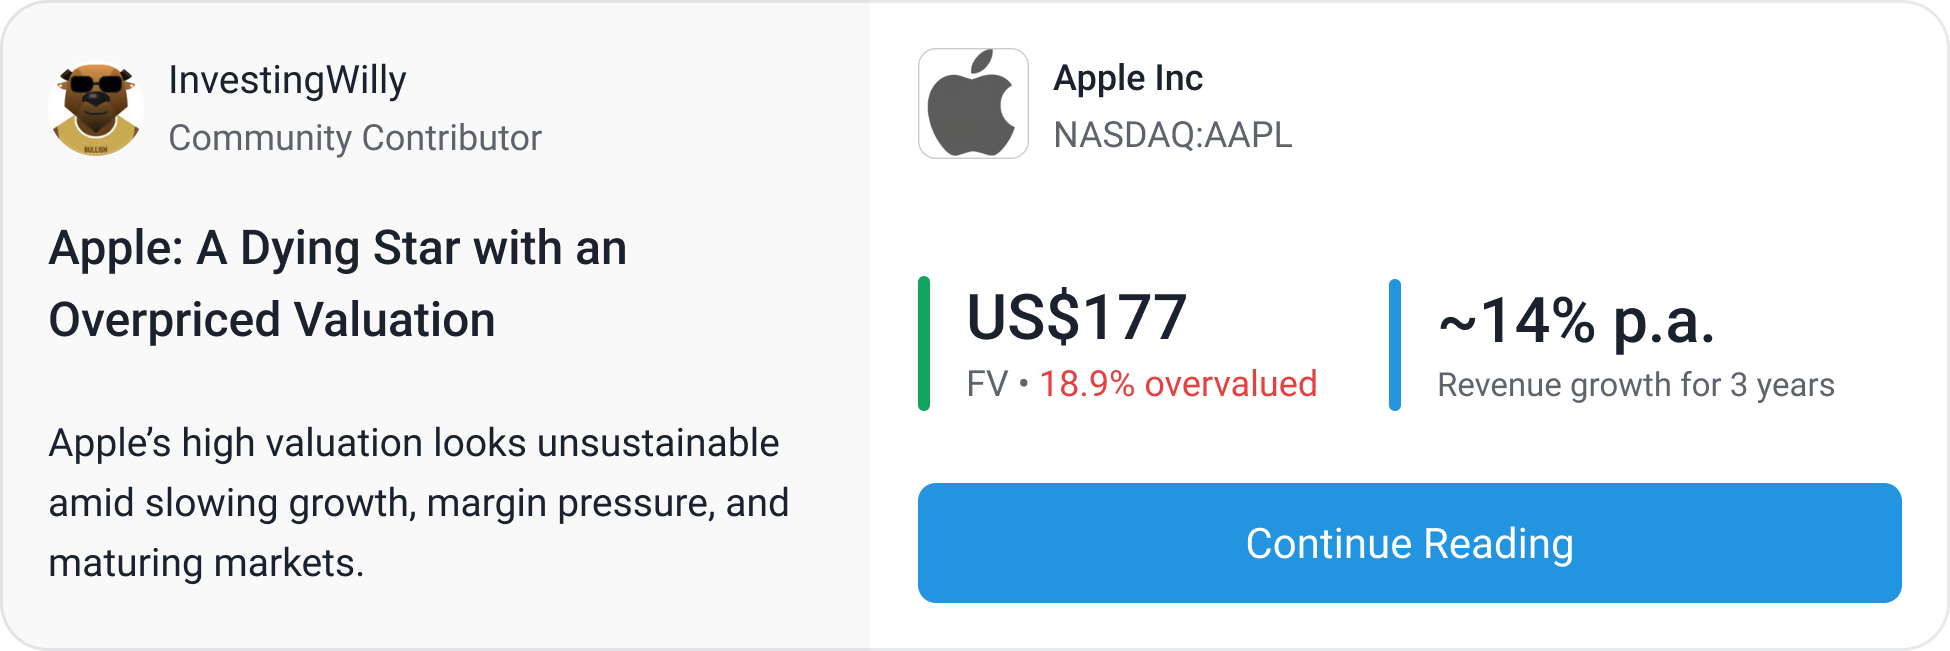1950x651 pixels.
Task: Click the 'Reading' word on the blue button
Action: point(1498,544)
